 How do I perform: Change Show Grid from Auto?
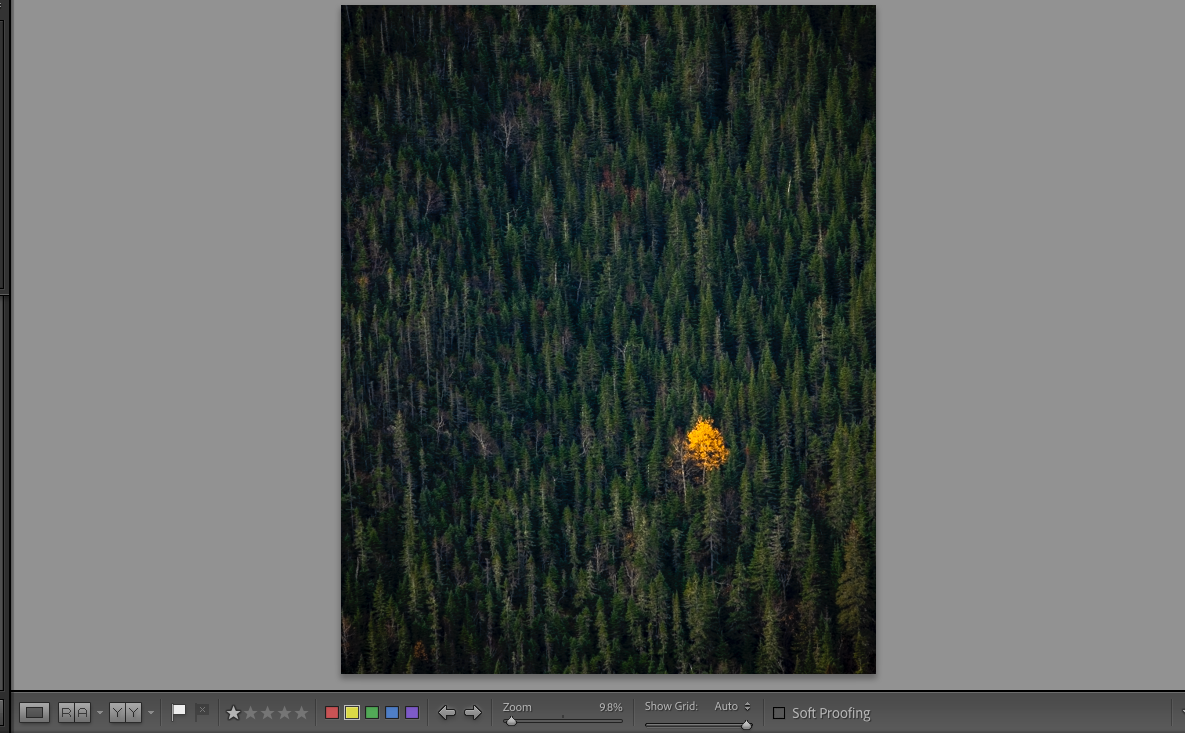pyautogui.click(x=730, y=706)
